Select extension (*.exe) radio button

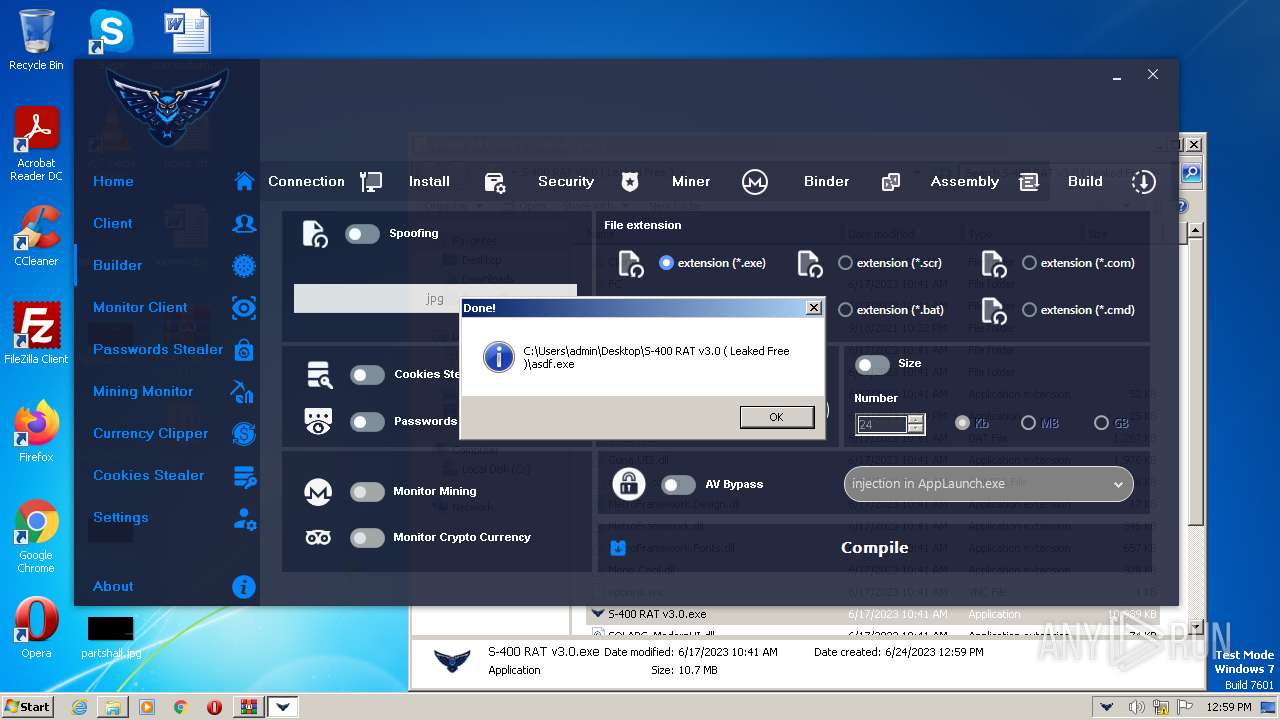667,263
